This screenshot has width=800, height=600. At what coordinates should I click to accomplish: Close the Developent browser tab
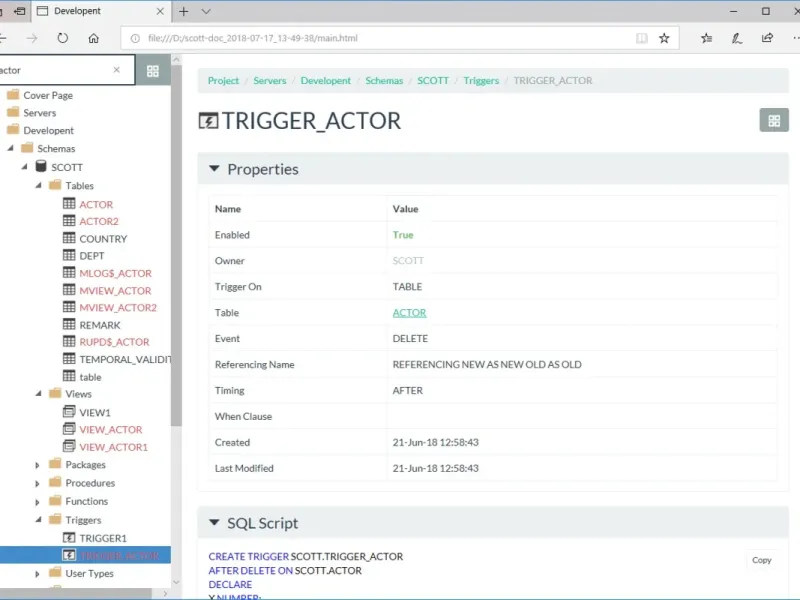tap(160, 11)
